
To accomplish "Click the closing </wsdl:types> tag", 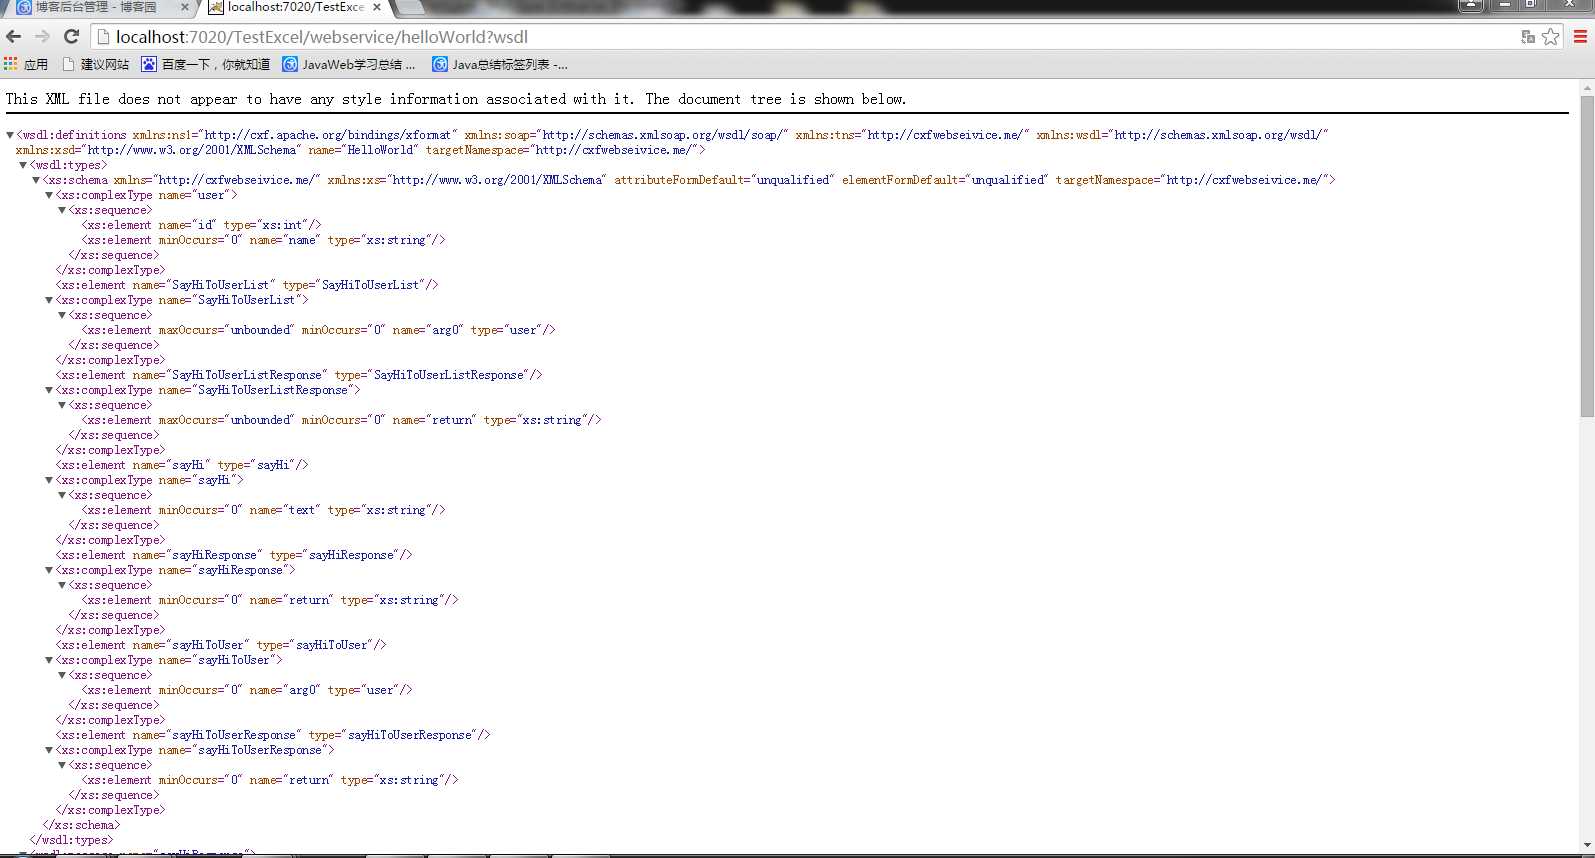I will point(71,840).
